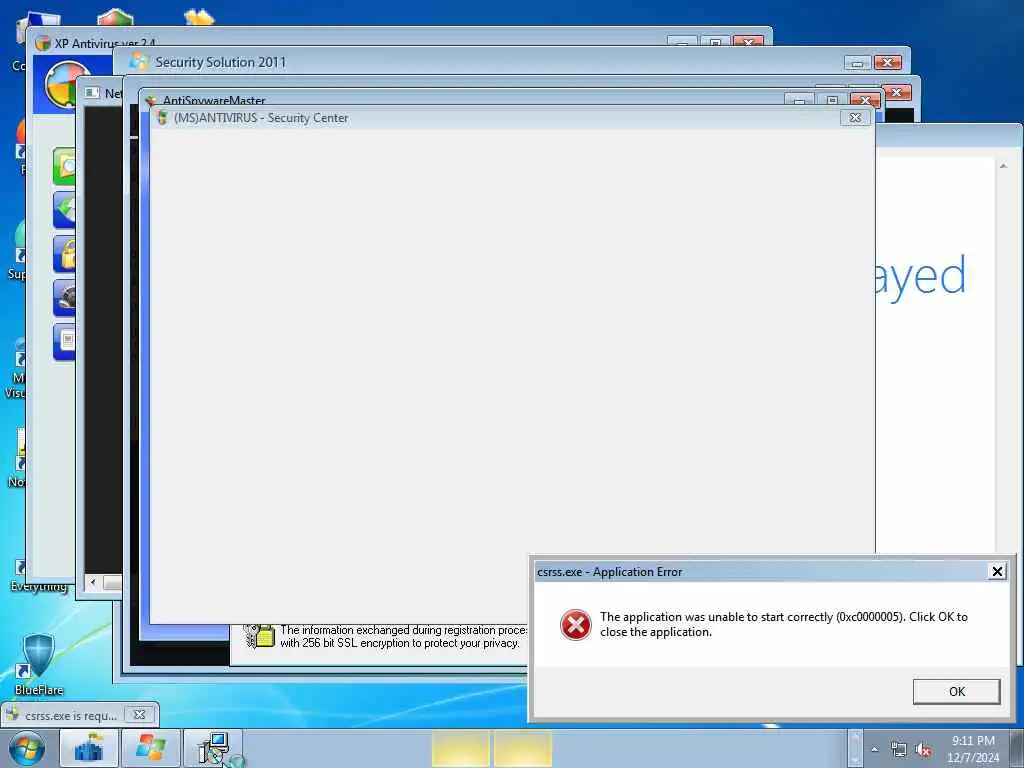Click the keys and padlock SSL icon
The height and width of the screenshot is (768, 1024).
(x=259, y=635)
